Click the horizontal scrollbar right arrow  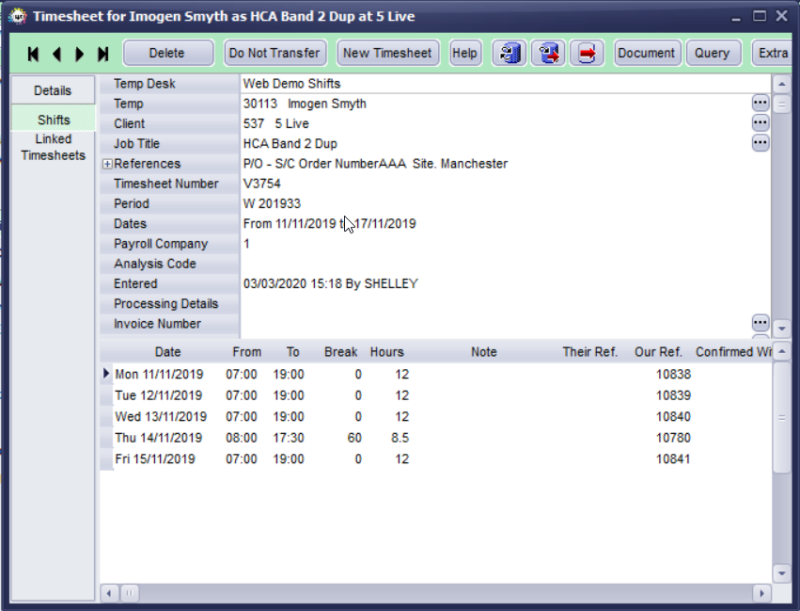point(762,593)
